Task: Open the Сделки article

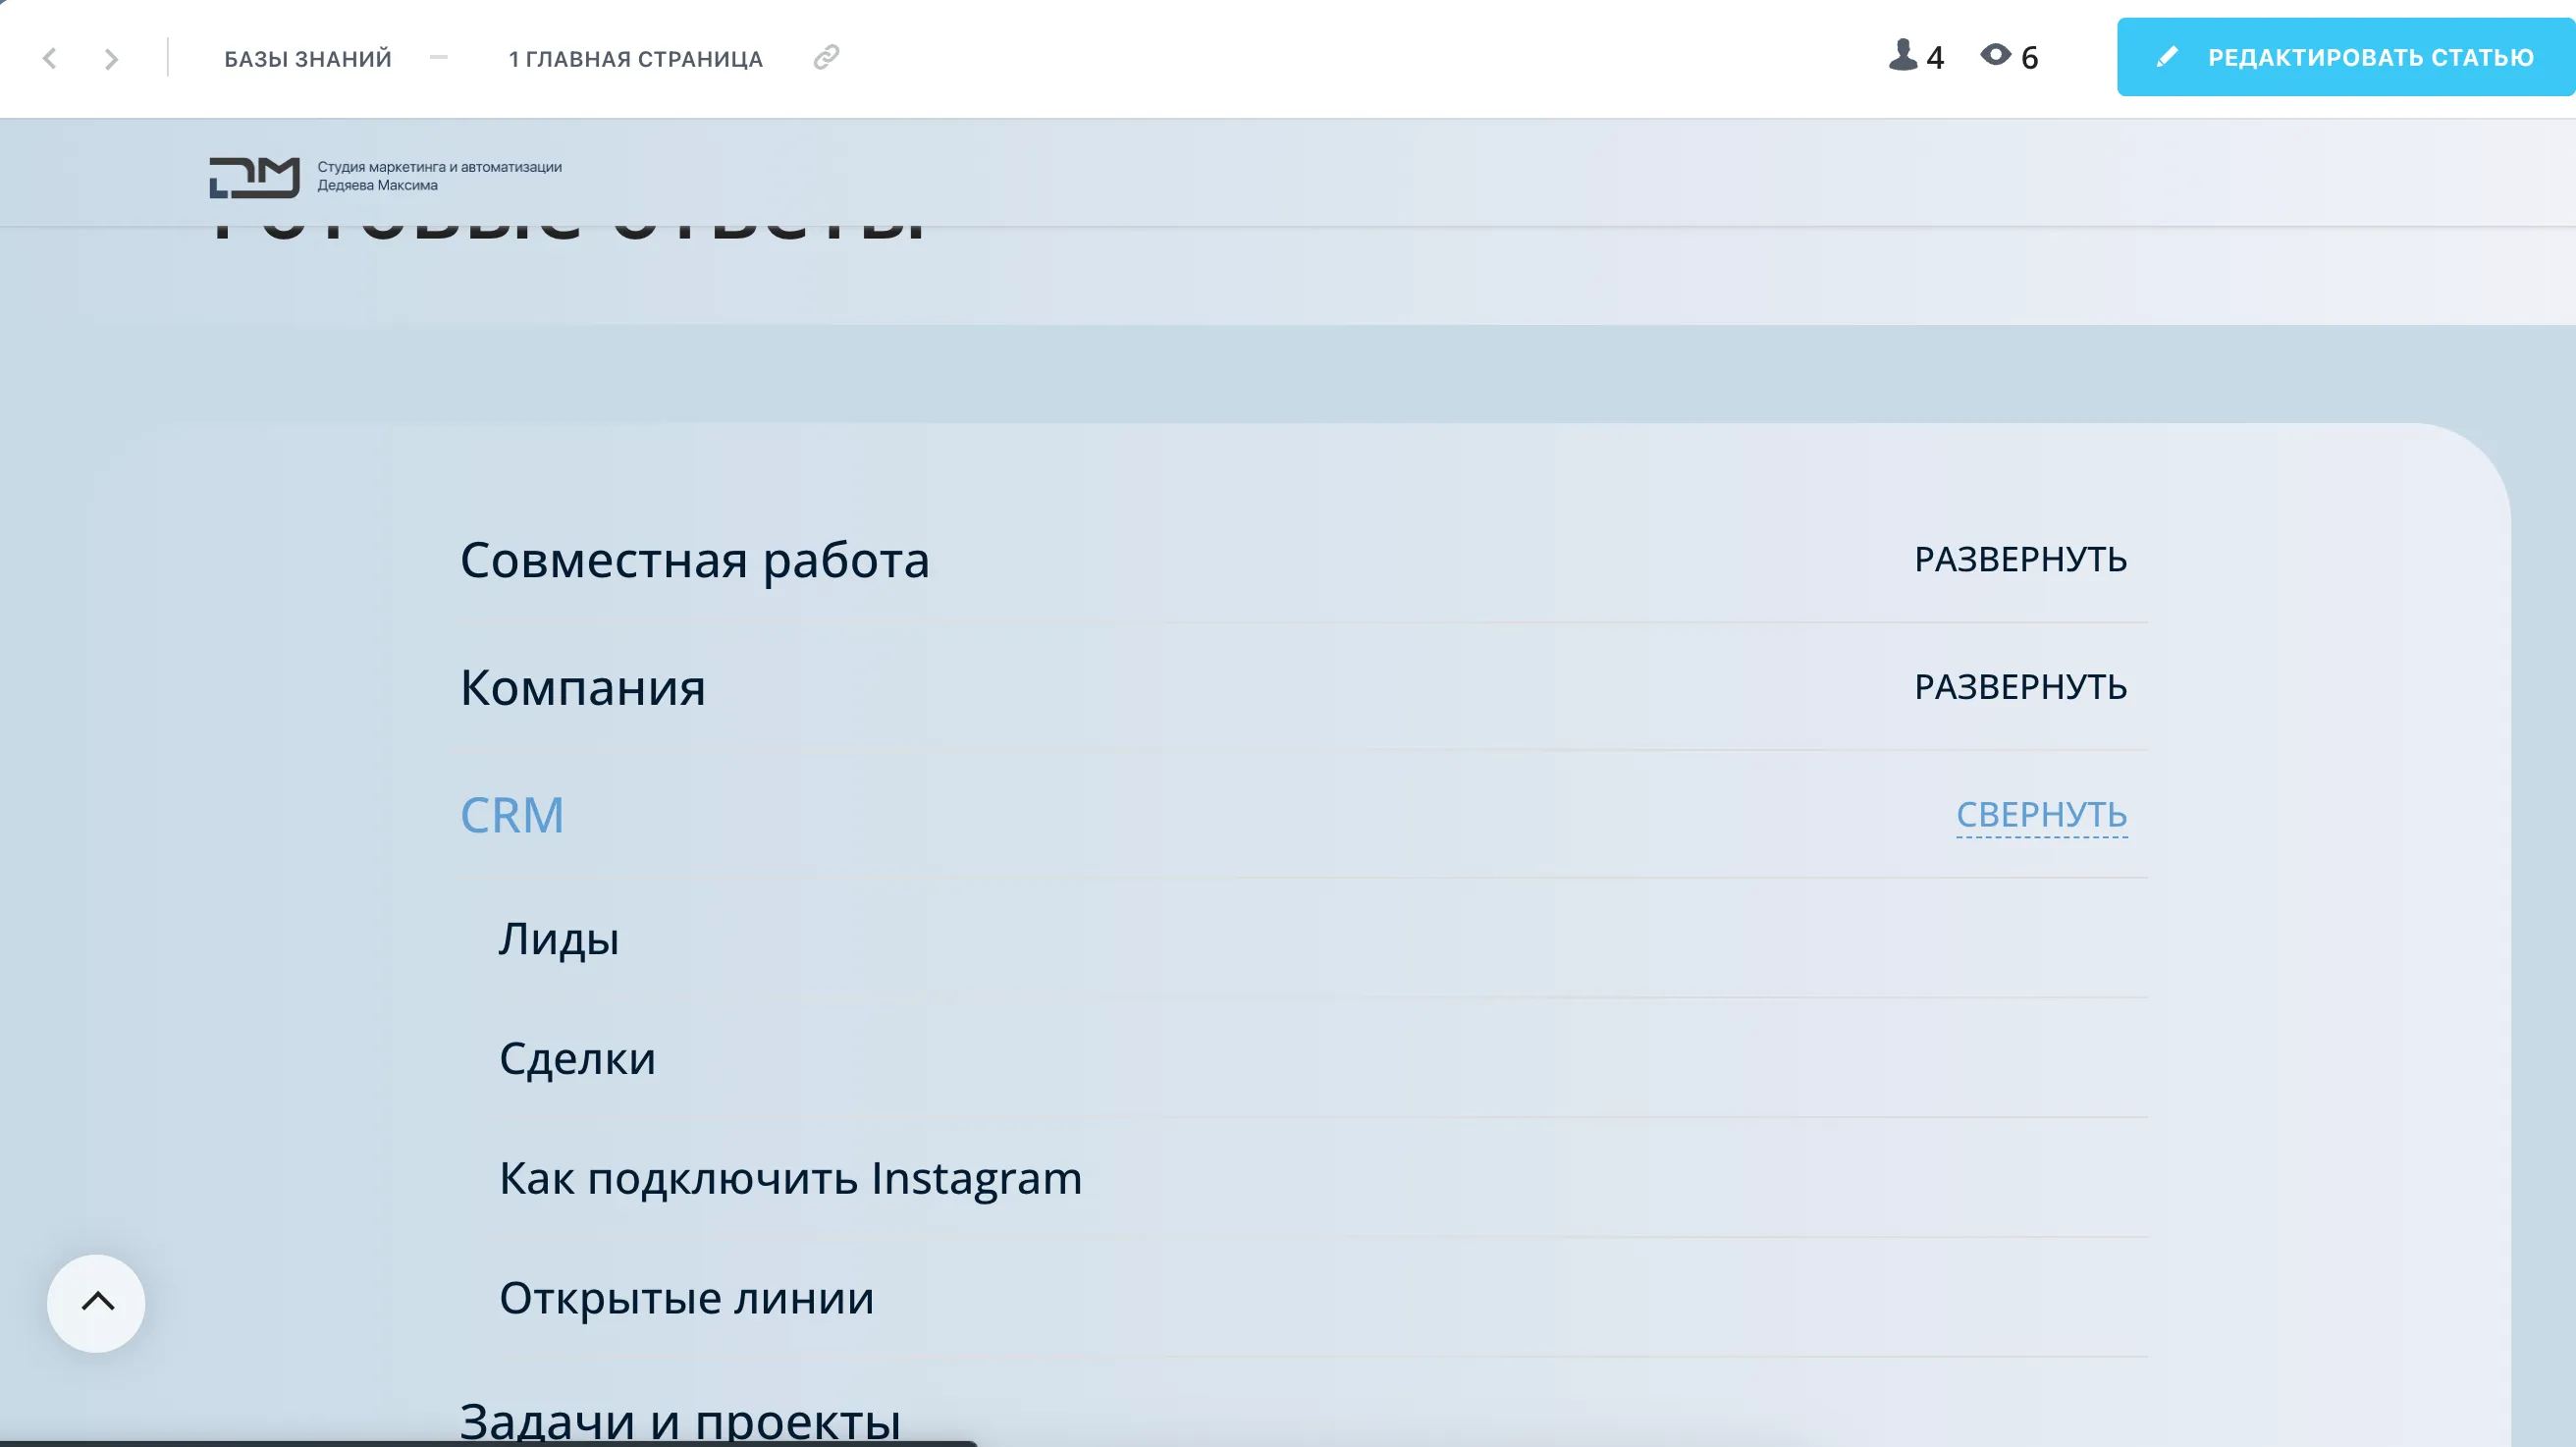Action: (578, 1058)
